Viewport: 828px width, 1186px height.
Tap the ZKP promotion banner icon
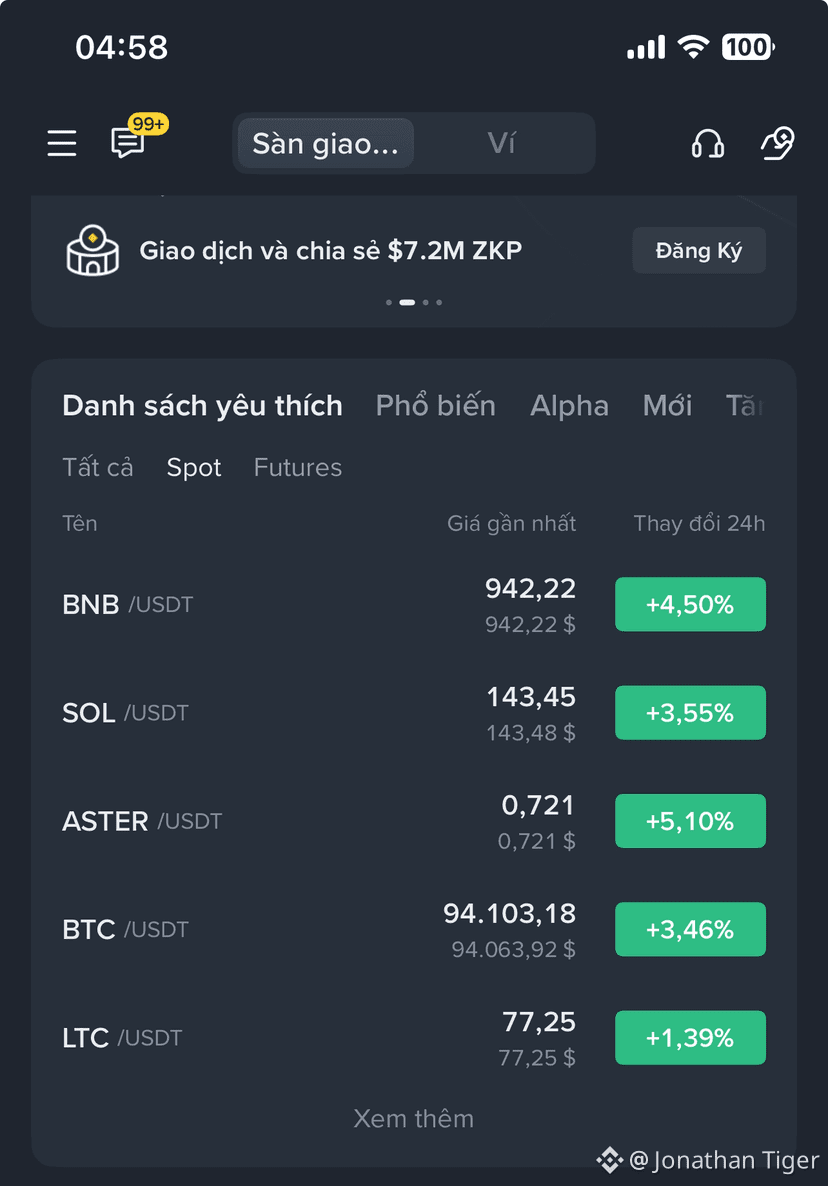(92, 250)
